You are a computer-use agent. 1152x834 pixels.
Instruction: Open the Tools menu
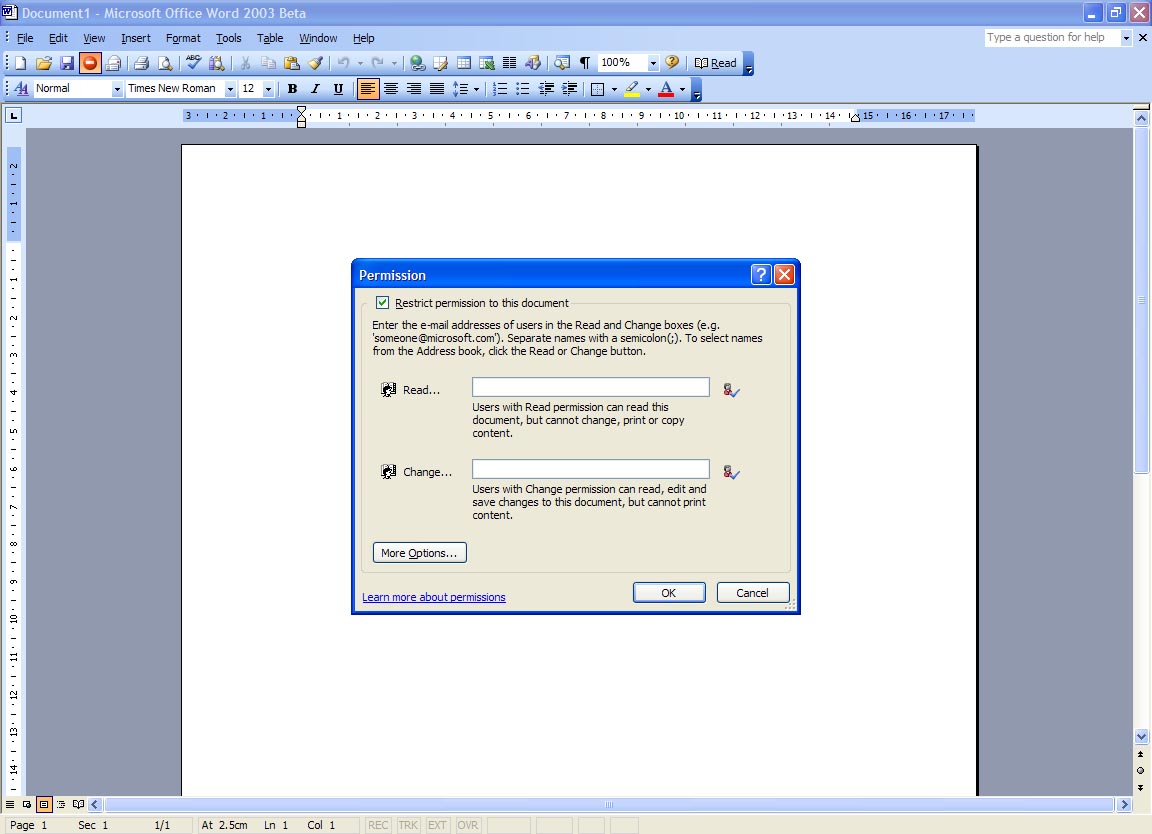228,38
